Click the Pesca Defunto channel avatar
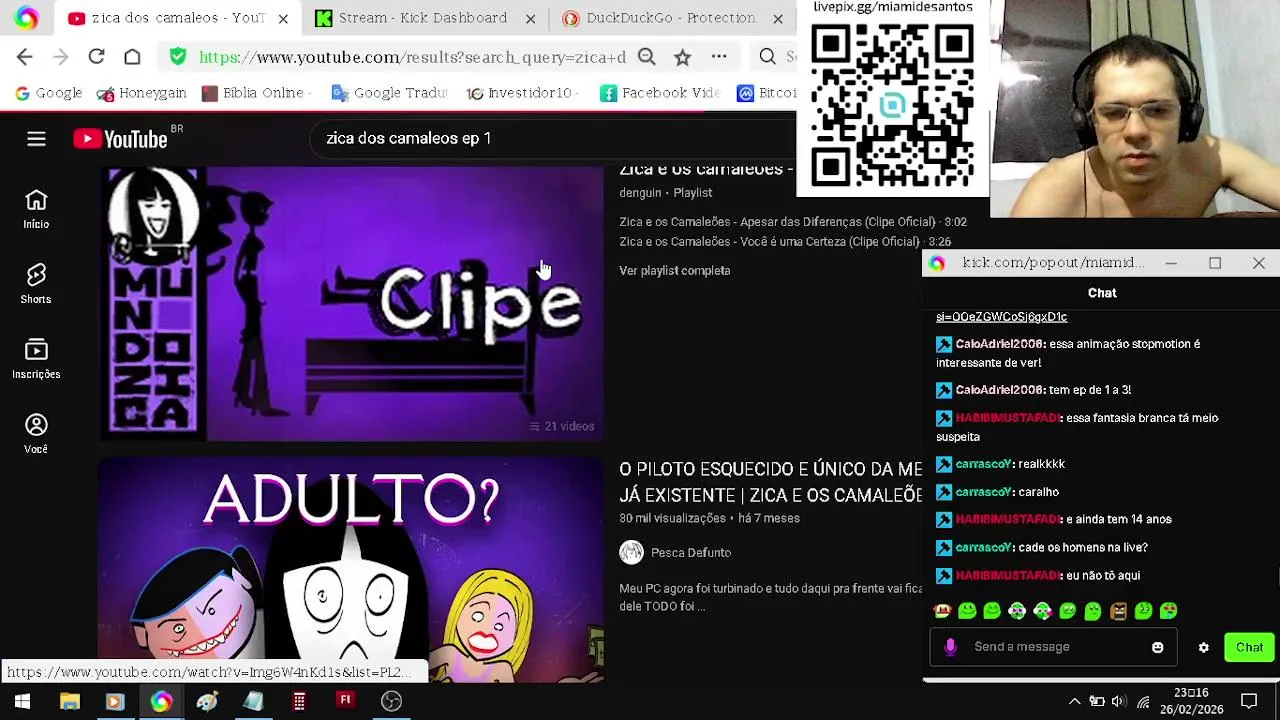 click(x=631, y=553)
